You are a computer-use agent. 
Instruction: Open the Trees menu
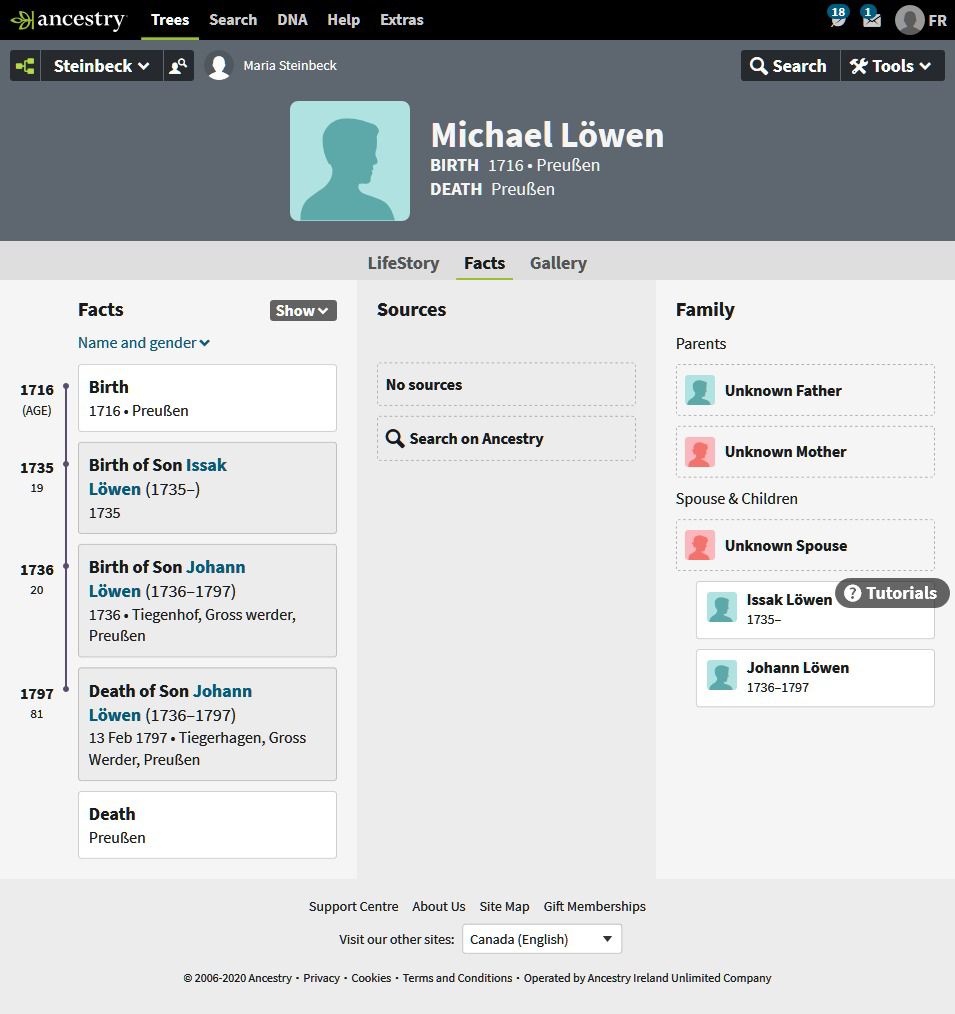[170, 20]
